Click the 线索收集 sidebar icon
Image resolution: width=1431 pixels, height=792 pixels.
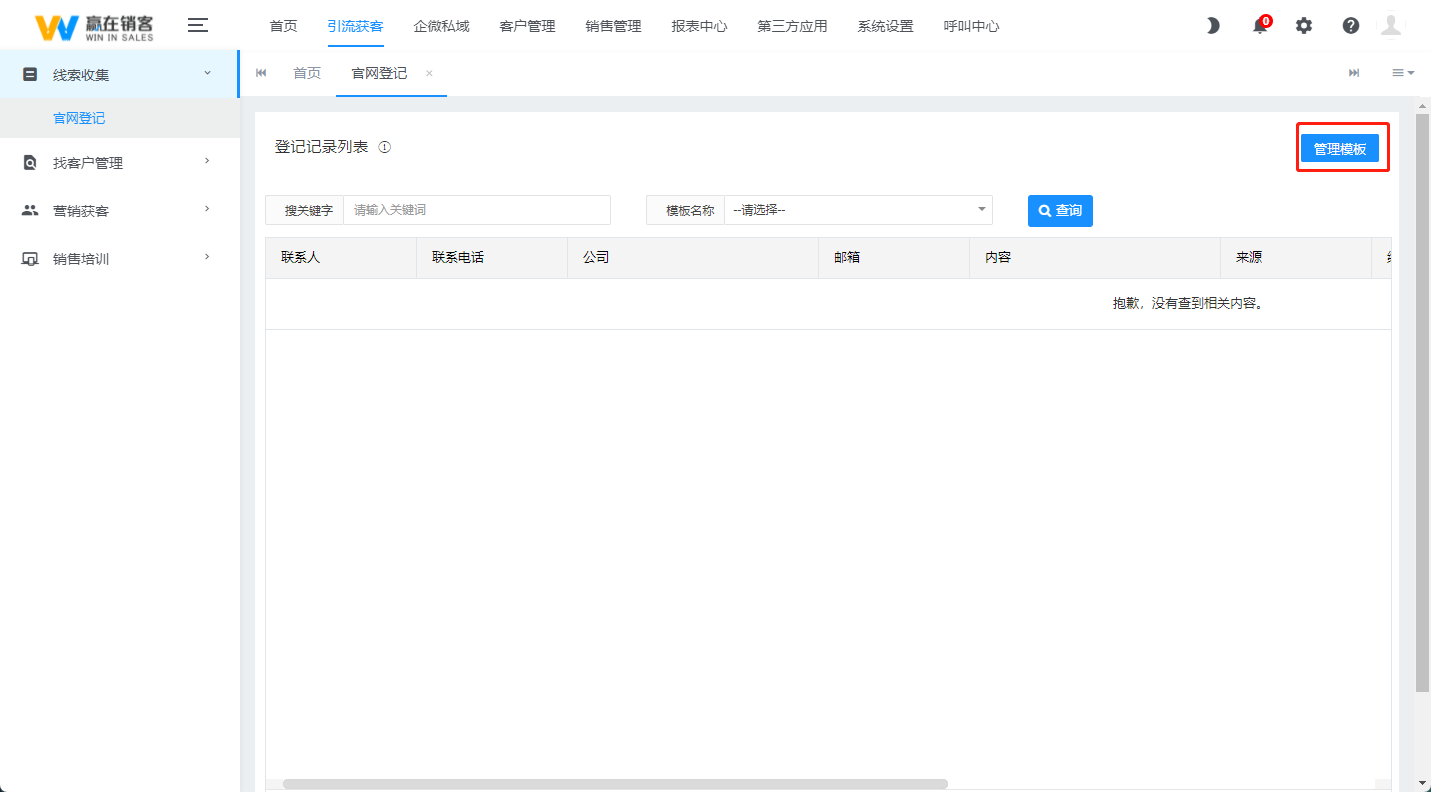pyautogui.click(x=30, y=75)
